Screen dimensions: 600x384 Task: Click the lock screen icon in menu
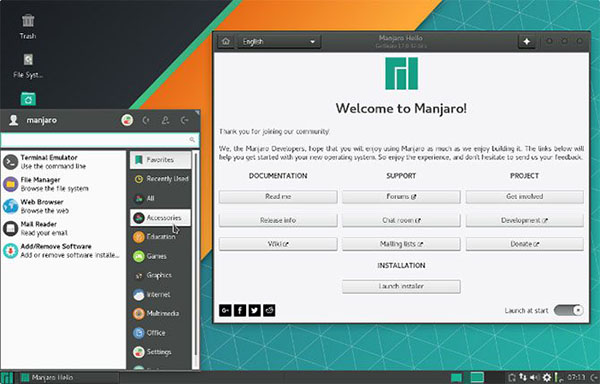click(x=146, y=120)
